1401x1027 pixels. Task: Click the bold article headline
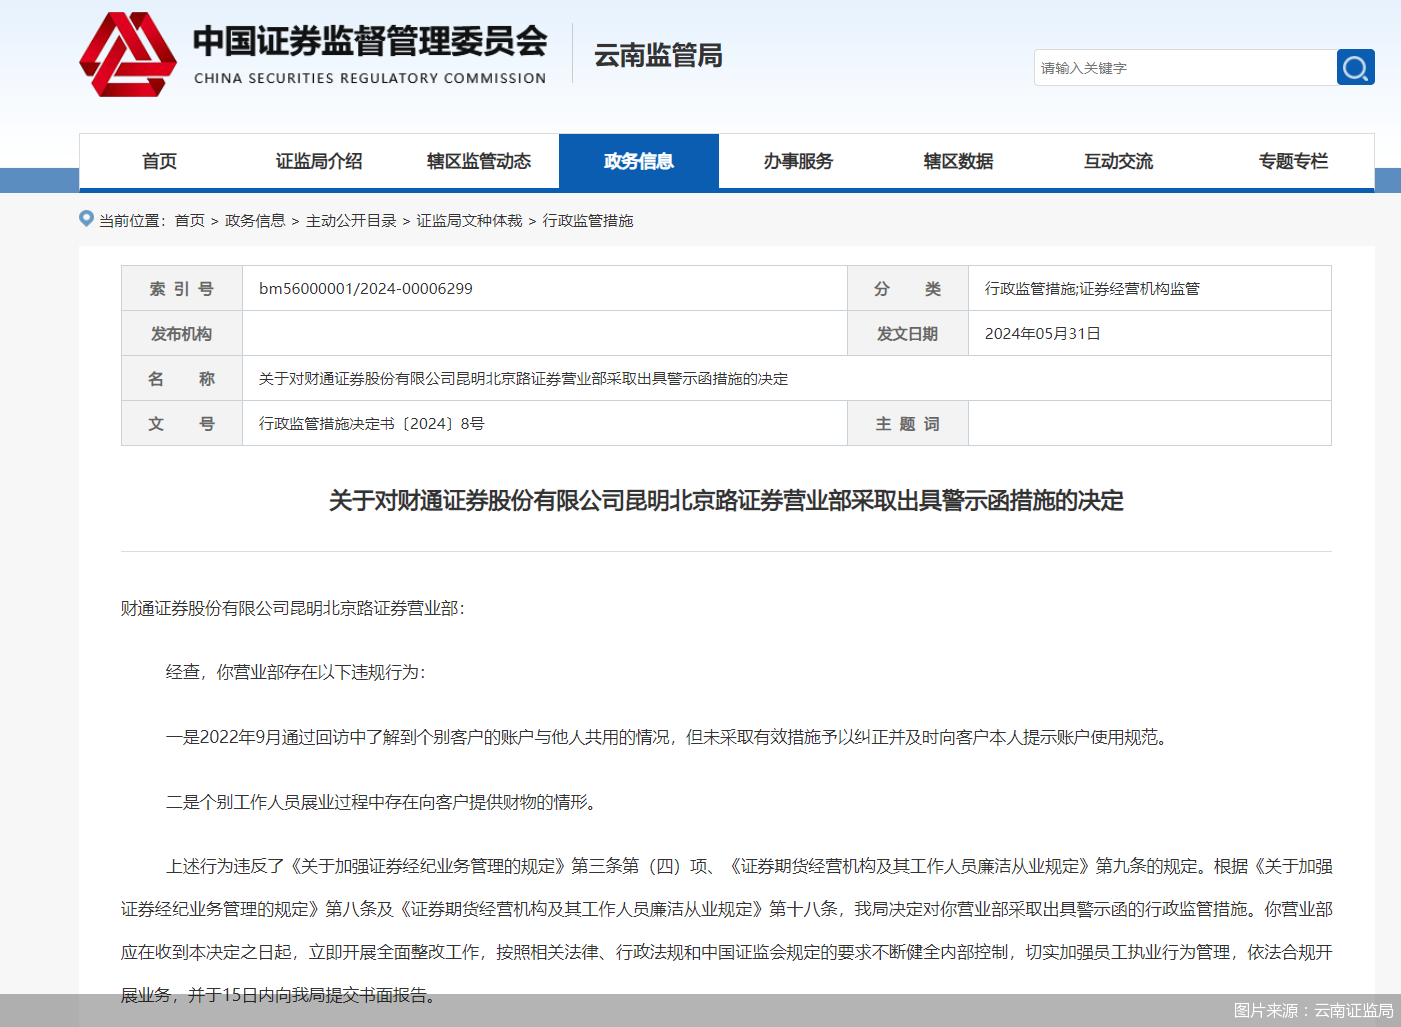point(726,500)
